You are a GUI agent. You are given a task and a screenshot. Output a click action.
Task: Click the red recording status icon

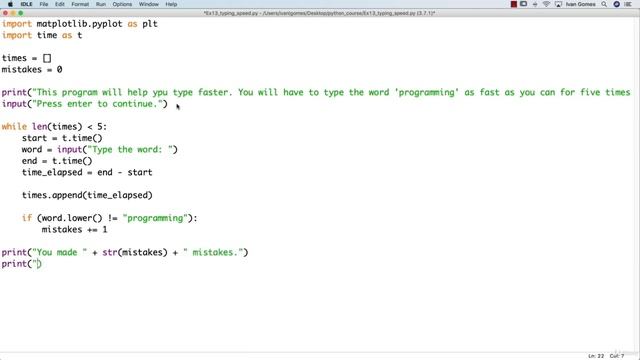[x=514, y=4]
